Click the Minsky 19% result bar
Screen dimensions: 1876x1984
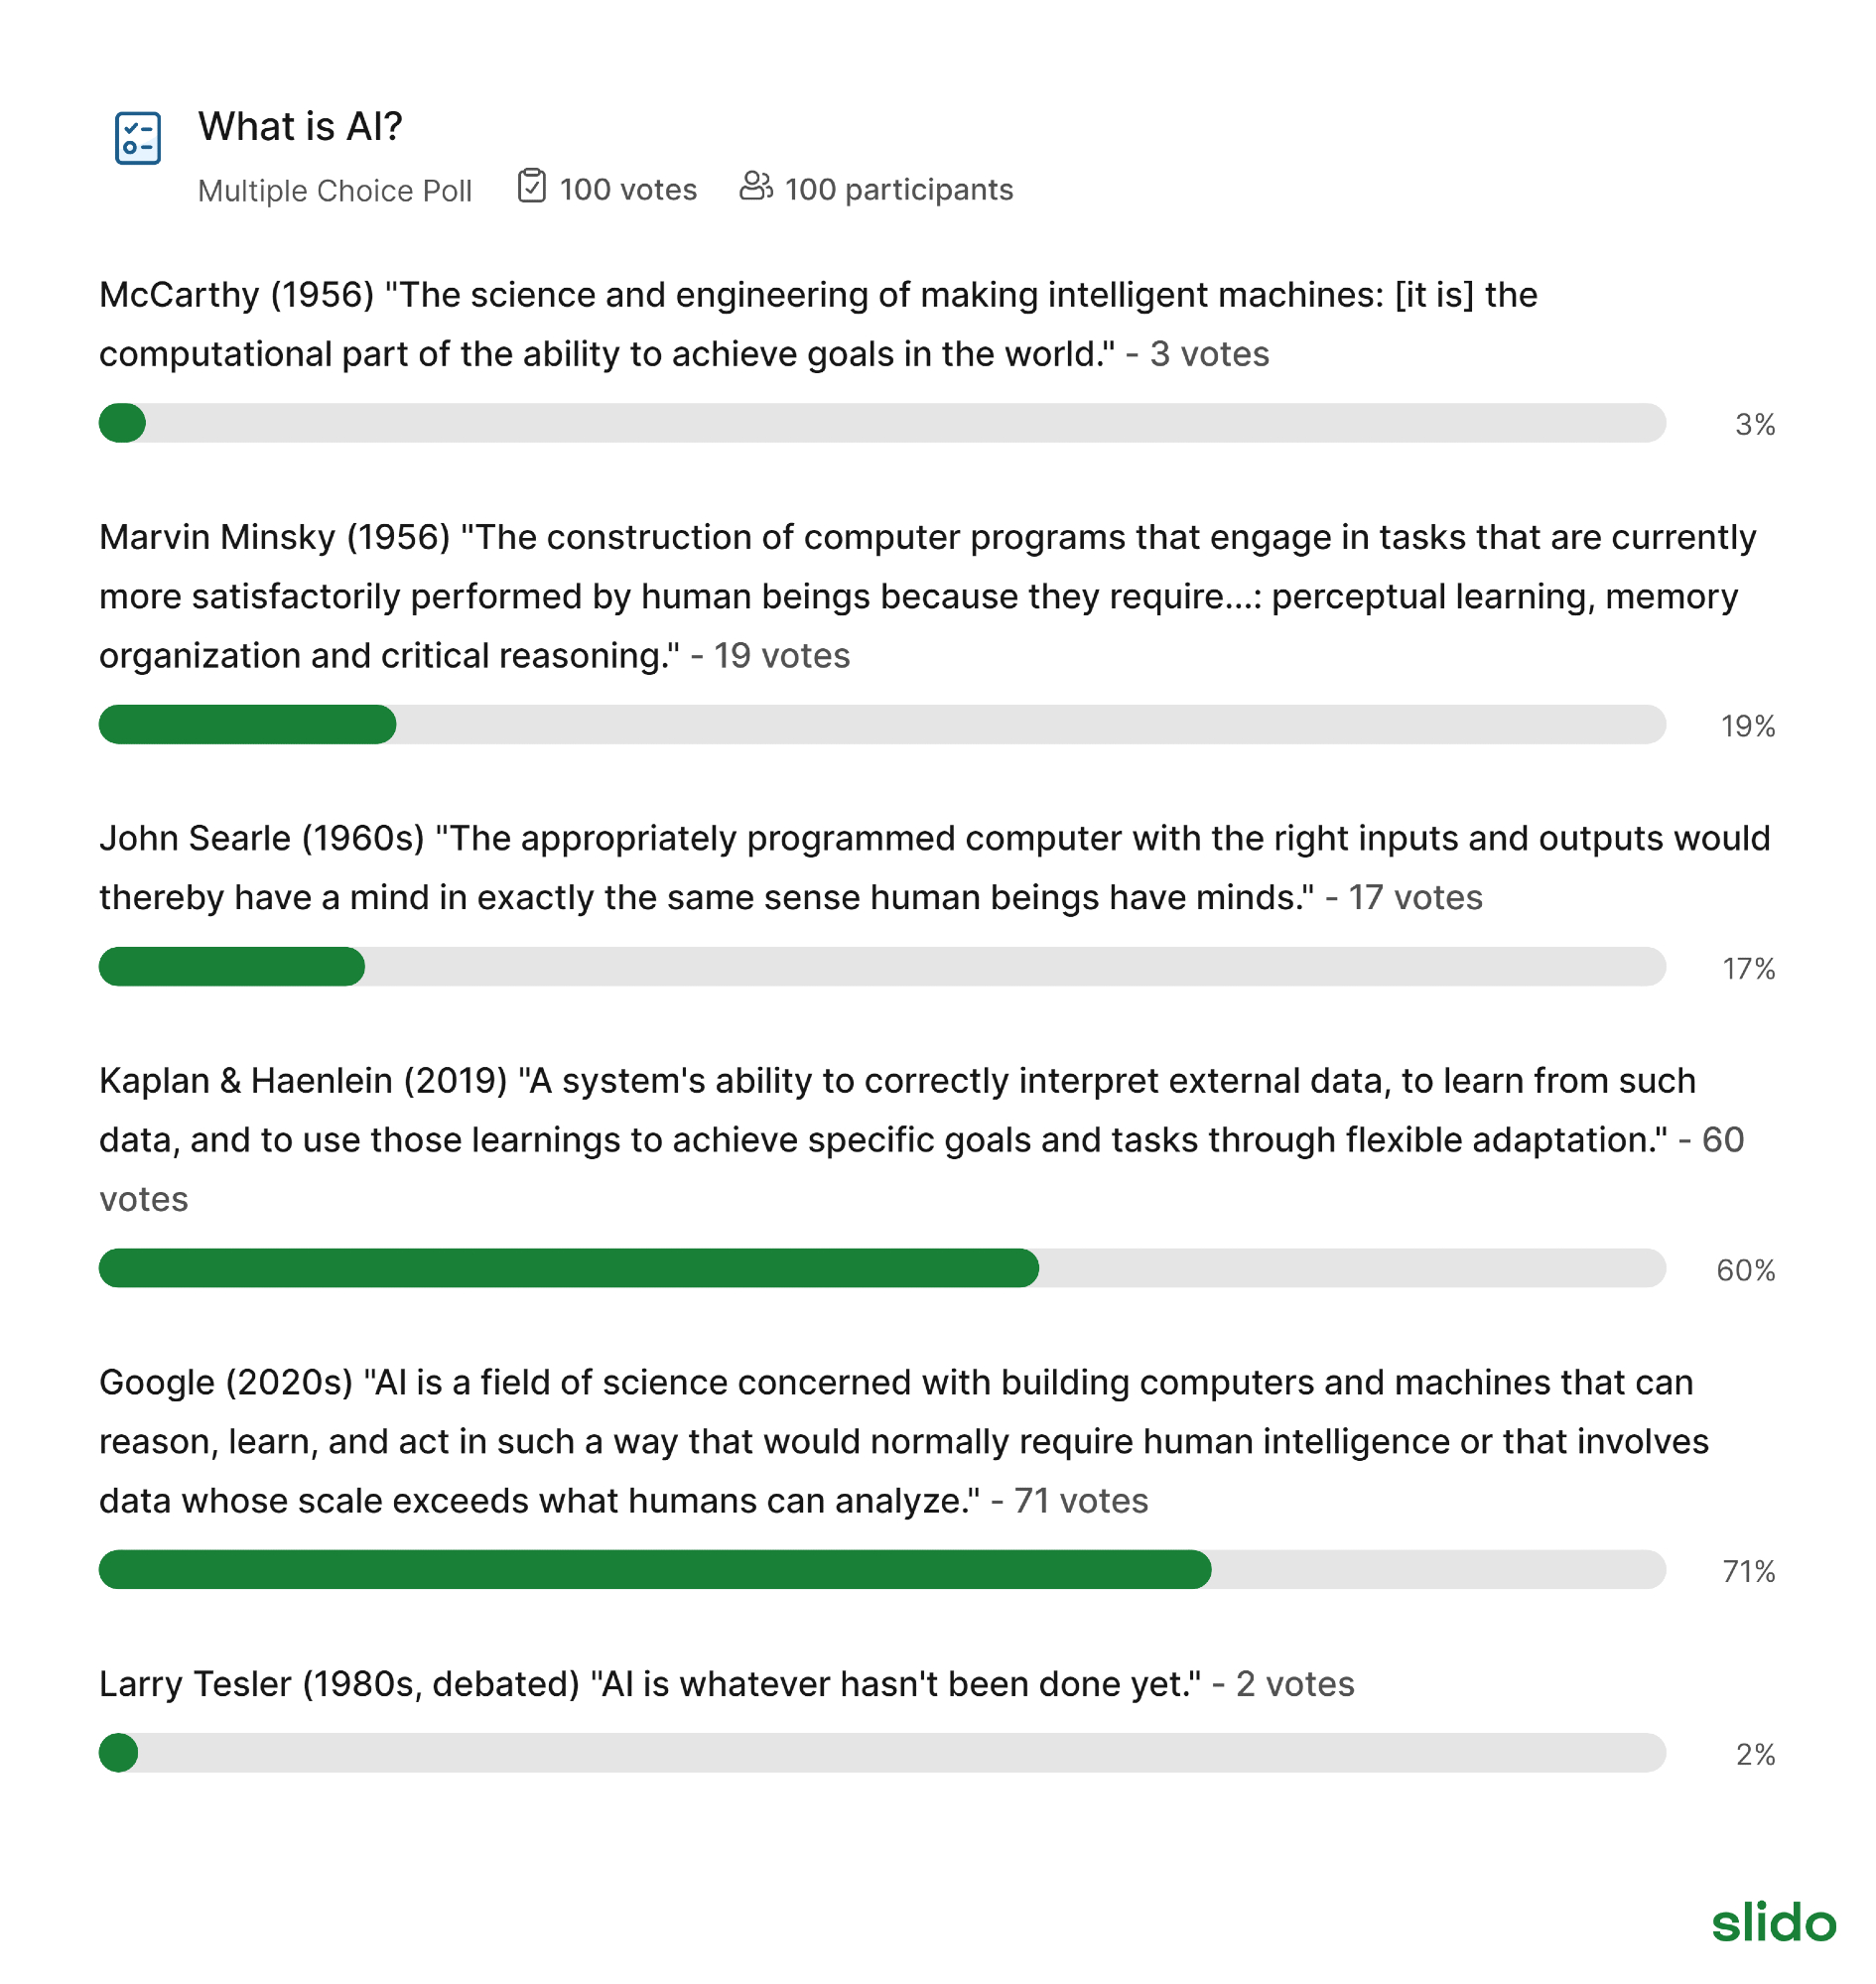pyautogui.click(x=882, y=725)
